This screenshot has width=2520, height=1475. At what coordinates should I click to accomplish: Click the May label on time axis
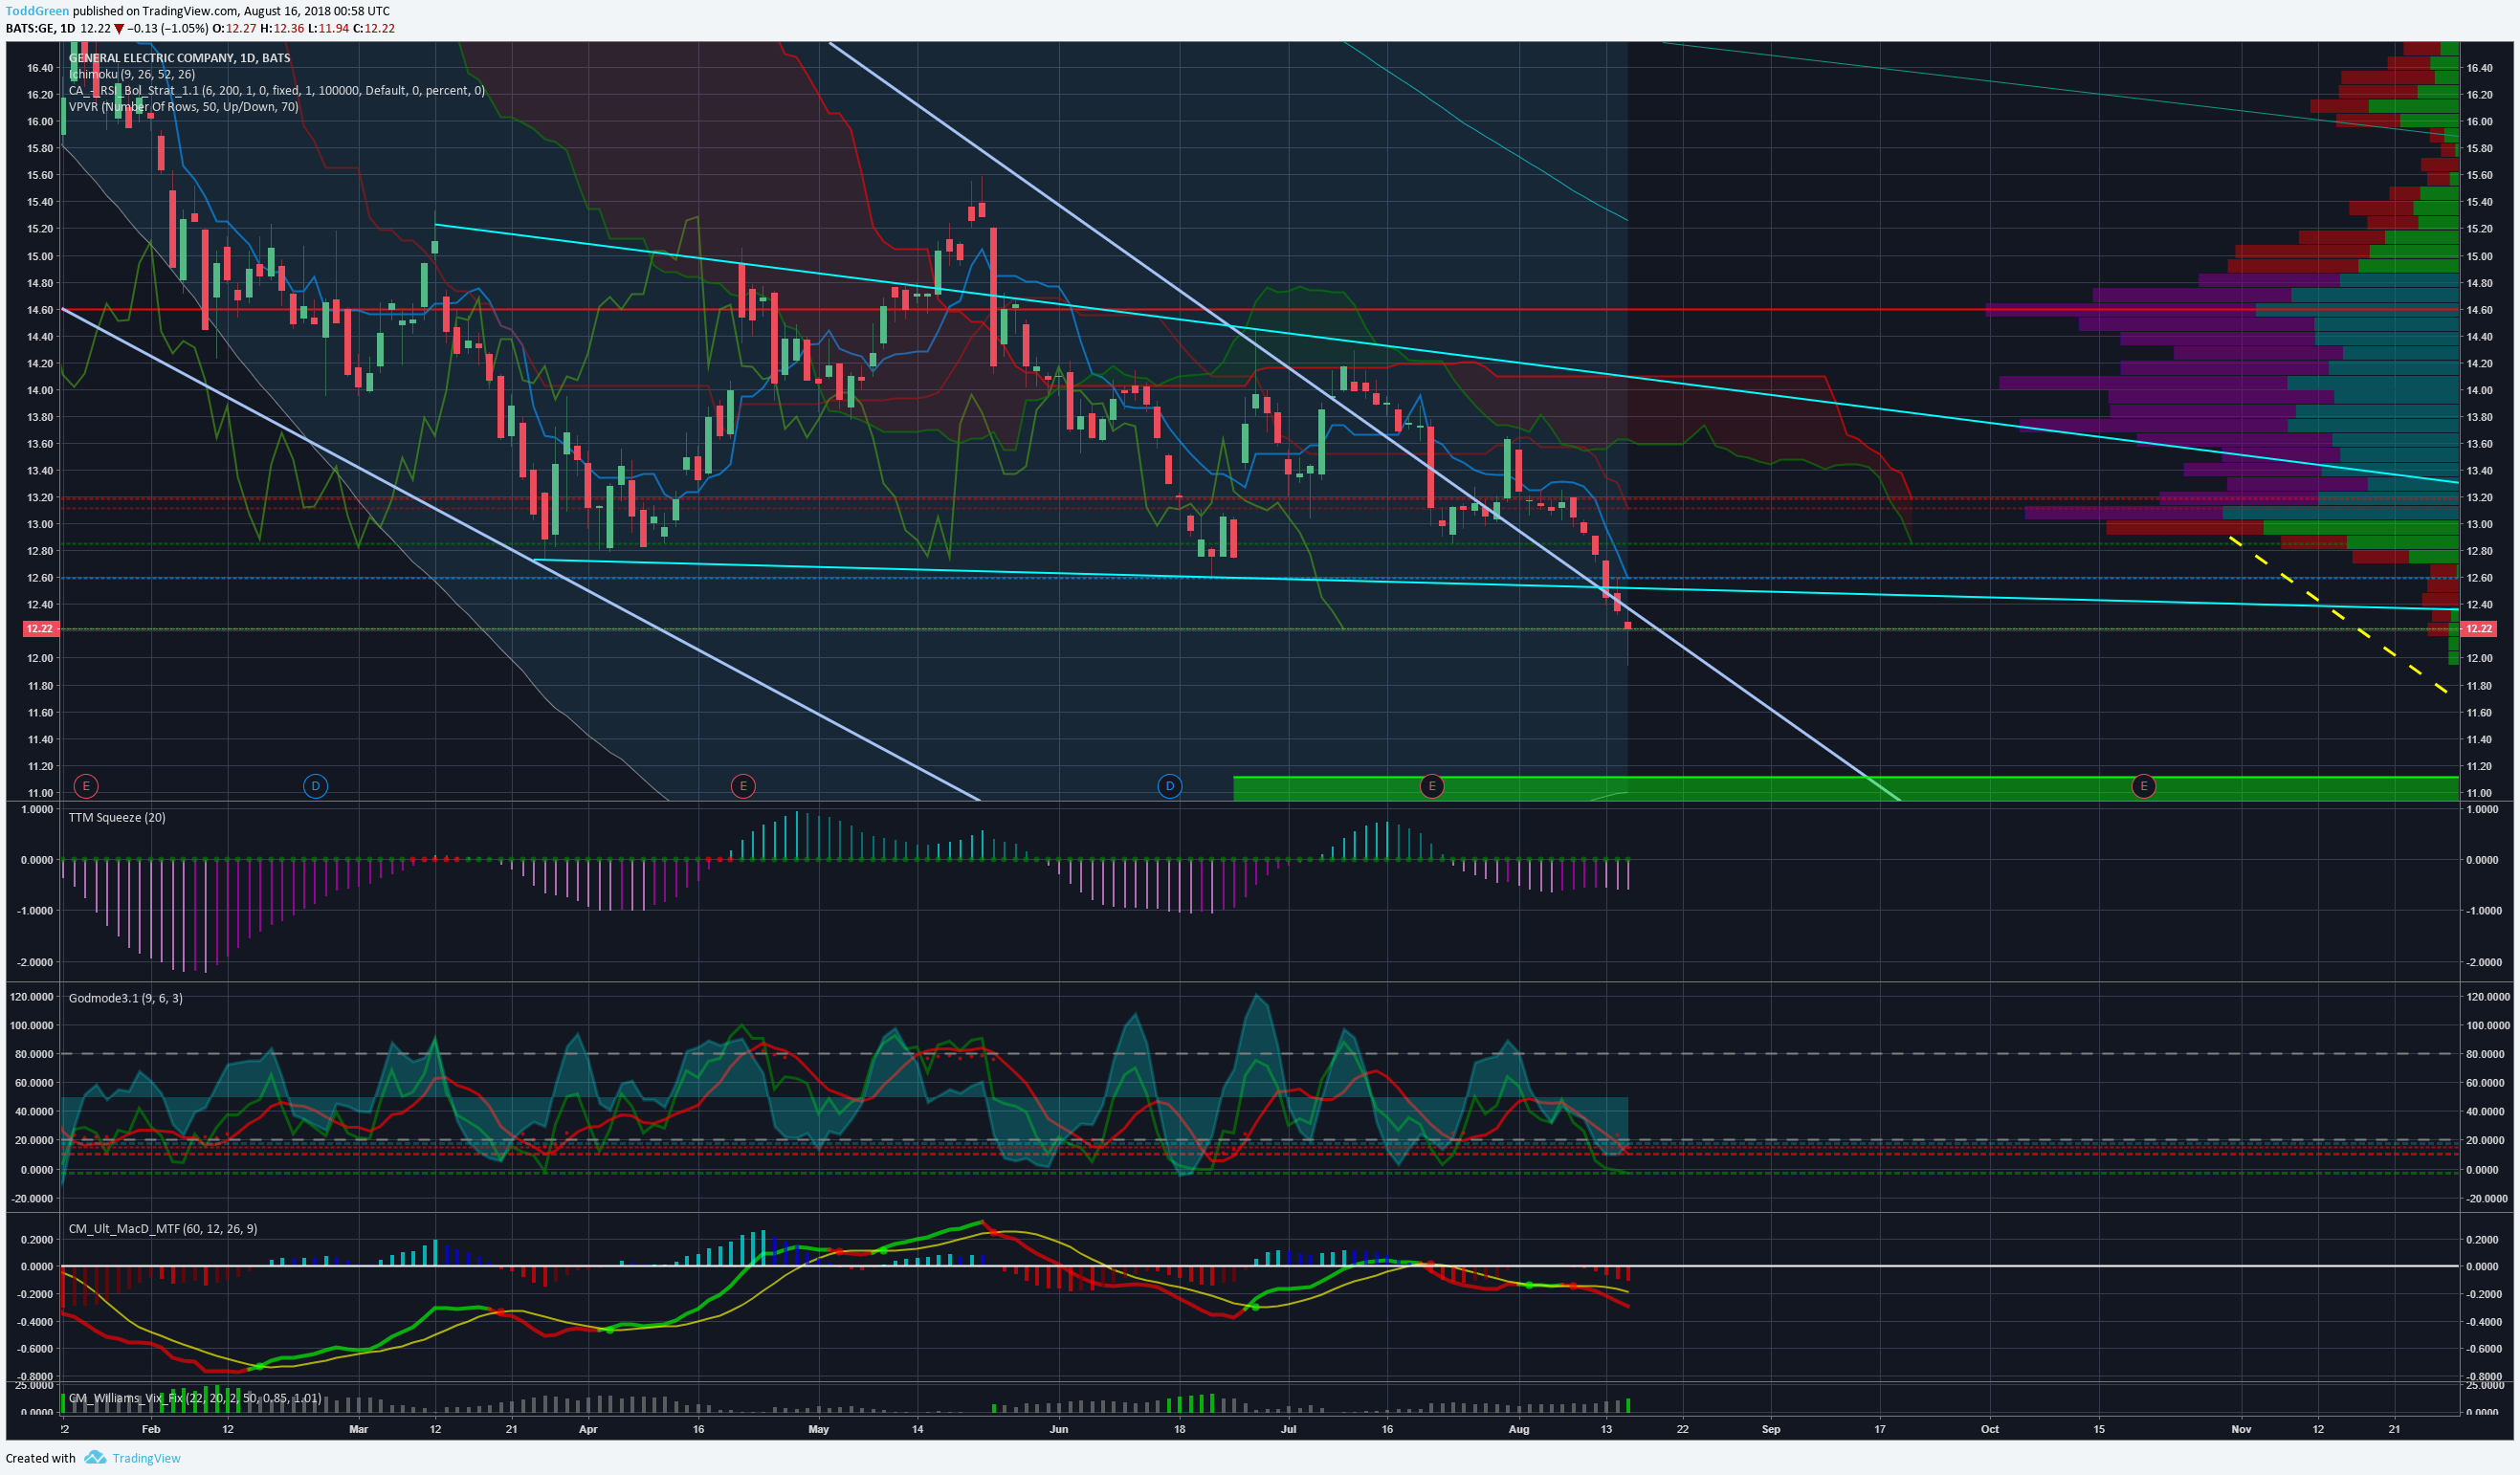pyautogui.click(x=819, y=1429)
